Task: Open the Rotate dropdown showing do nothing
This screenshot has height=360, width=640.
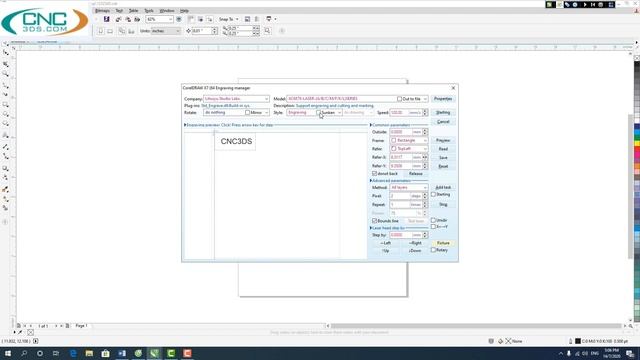Action: coord(267,113)
